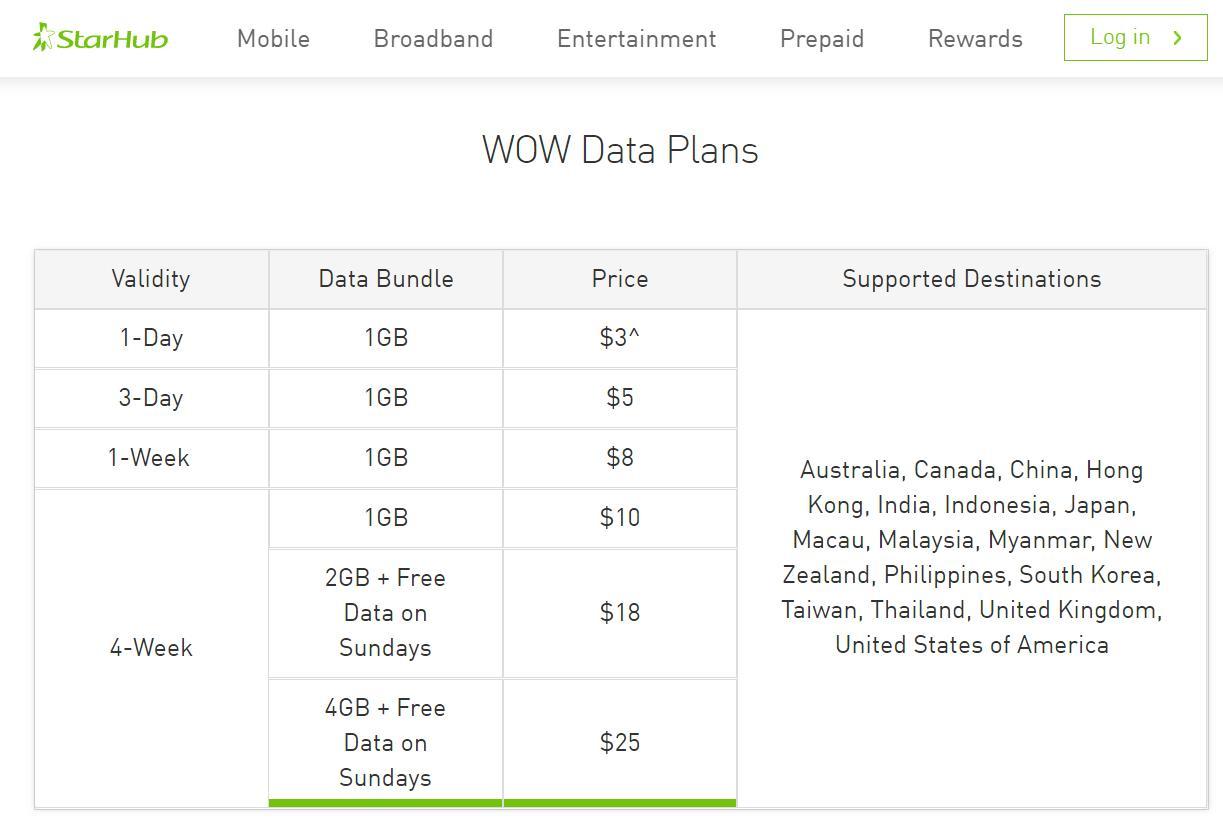This screenshot has width=1223, height=831.
Task: Select the 3-Day validity cell
Action: tap(151, 398)
